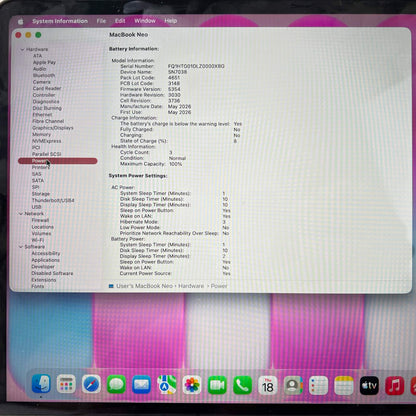Collapse the Network section in sidebar
The image size is (416, 416).
tap(21, 214)
